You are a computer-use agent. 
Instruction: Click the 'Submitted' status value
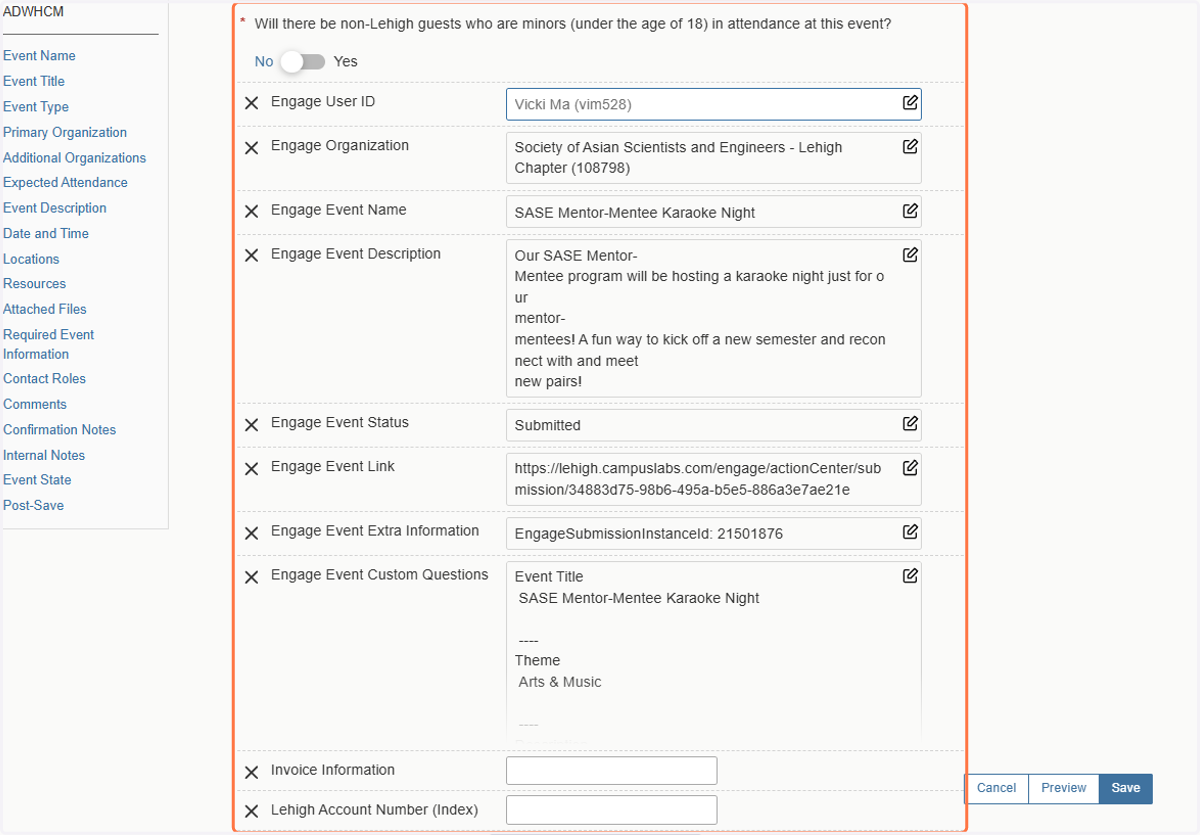pos(547,425)
